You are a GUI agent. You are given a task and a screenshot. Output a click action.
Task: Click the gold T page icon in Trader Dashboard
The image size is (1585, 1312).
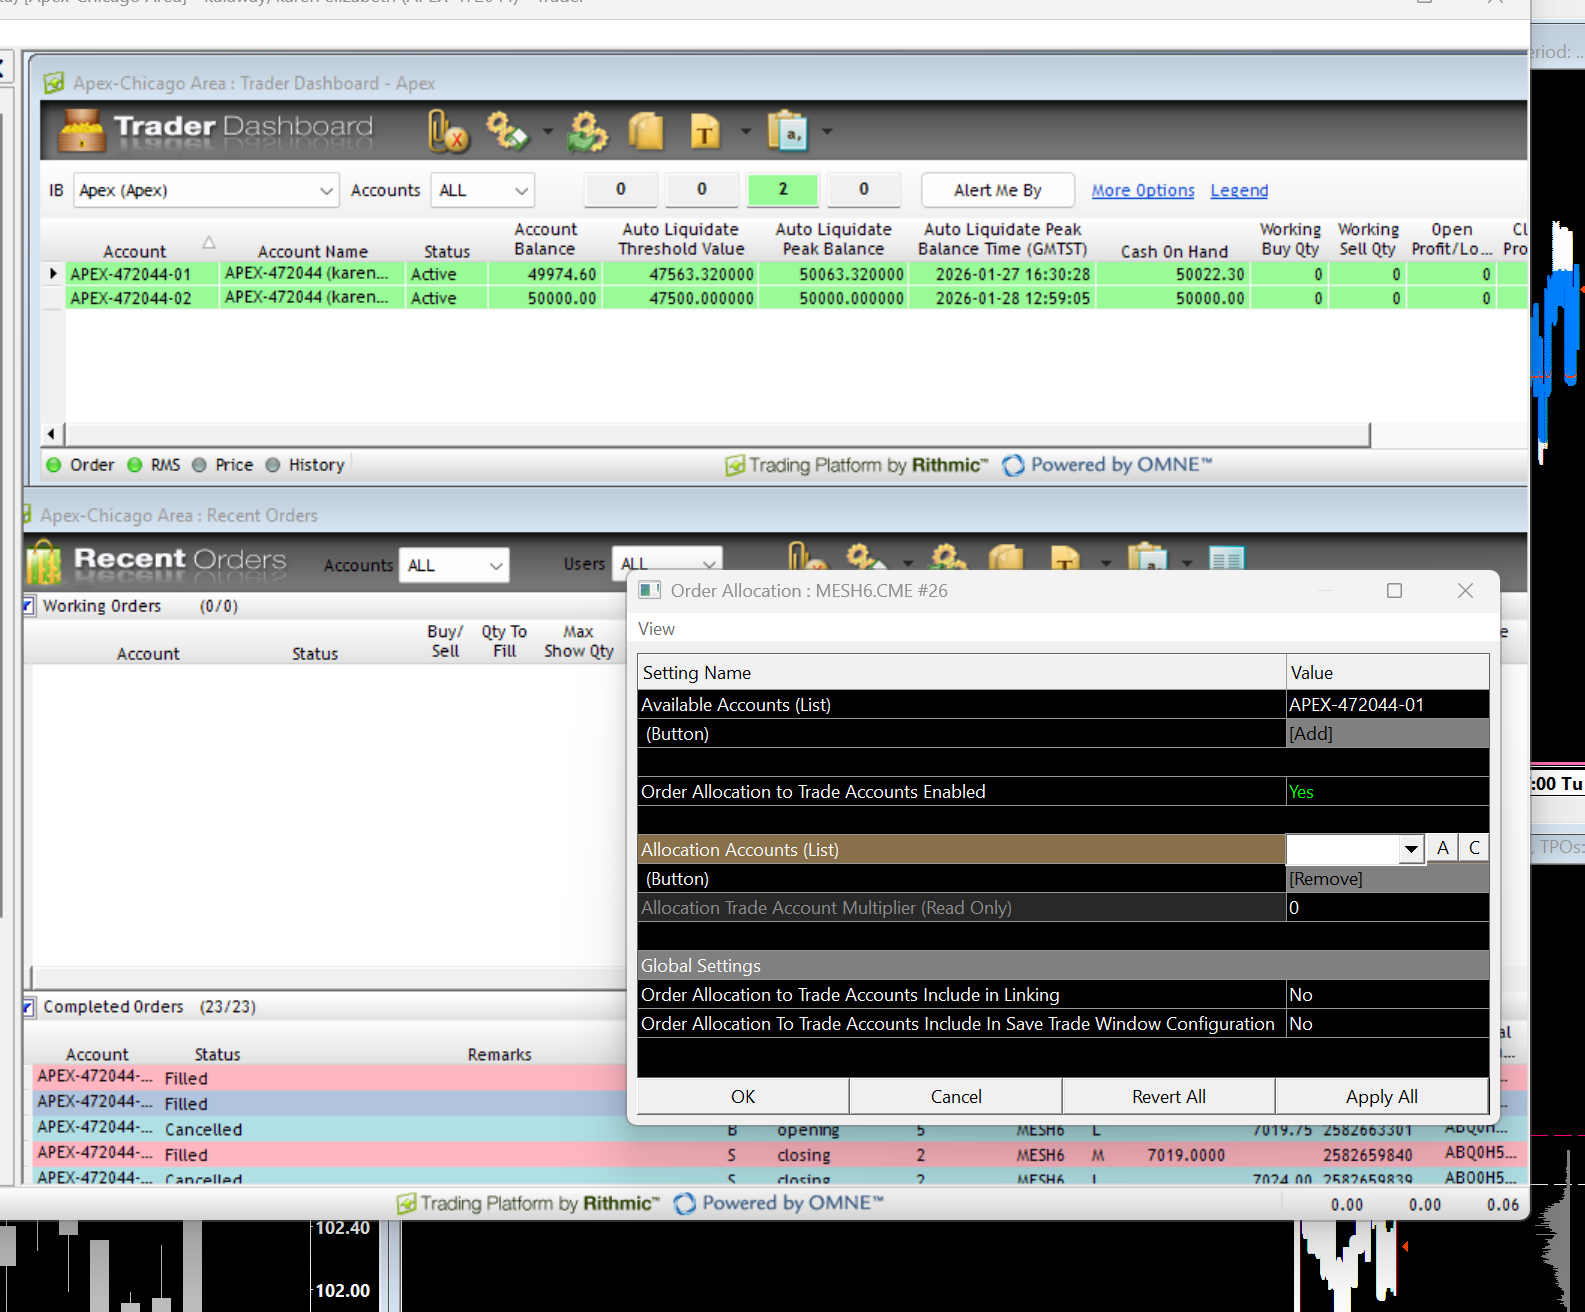pos(705,131)
